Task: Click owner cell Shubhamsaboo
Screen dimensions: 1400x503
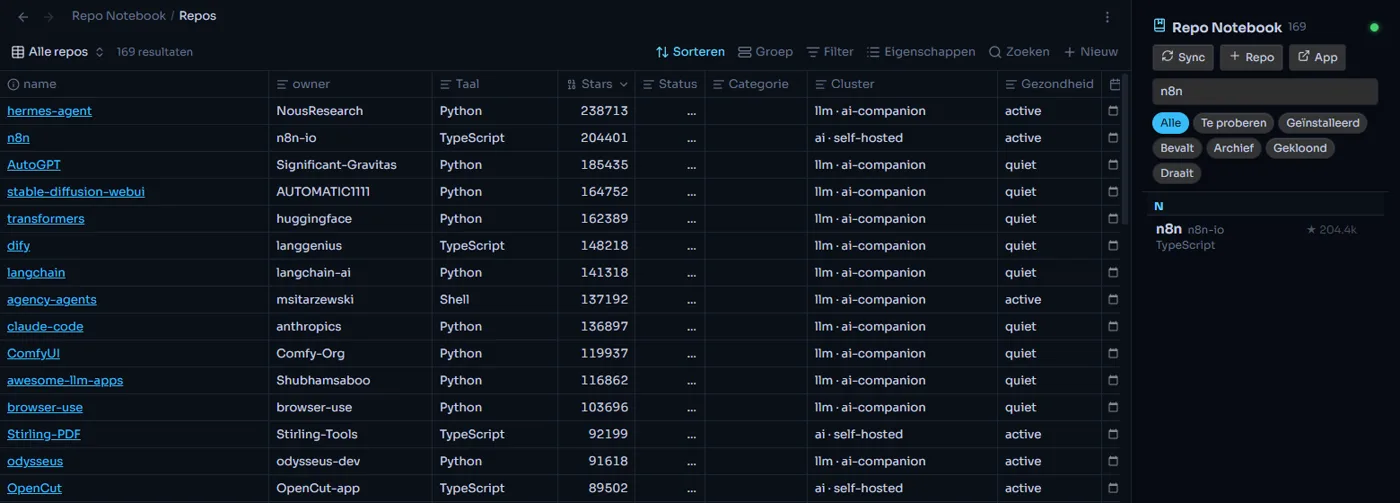Action: tap(350, 381)
